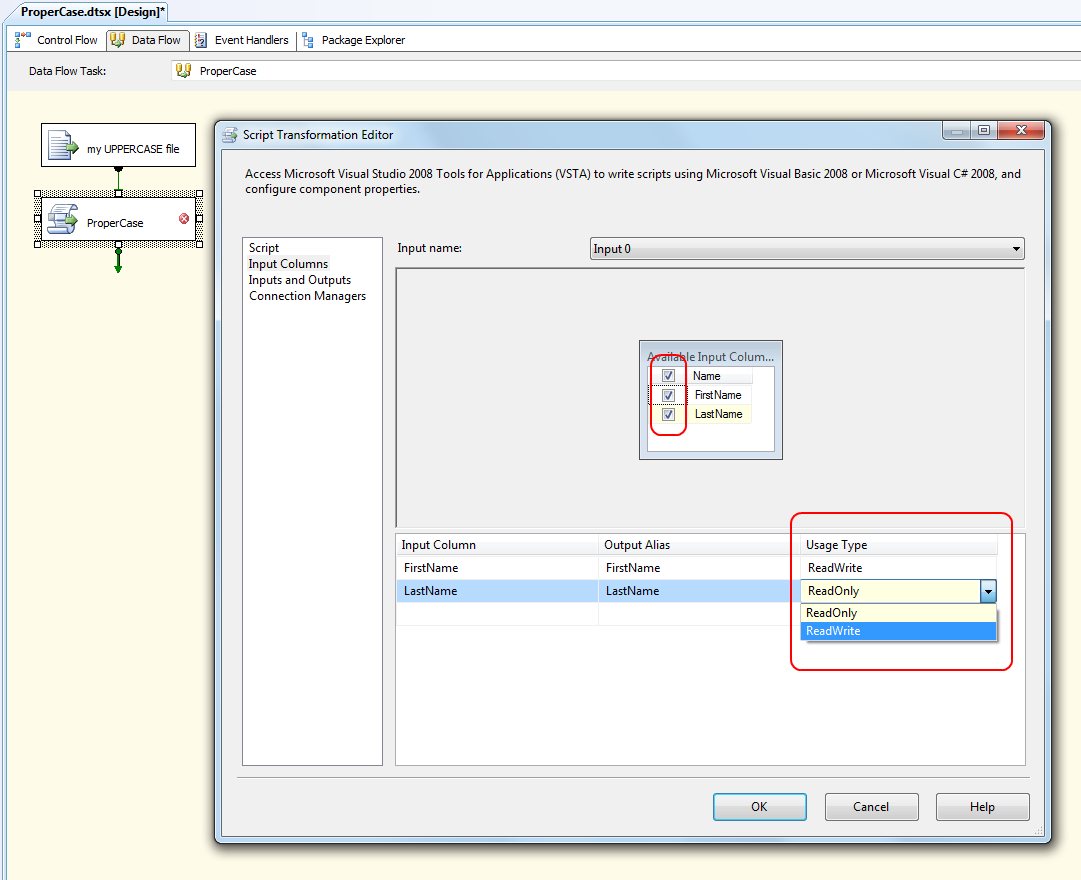
Task: Switch to the Data Flow tab
Action: (148, 40)
